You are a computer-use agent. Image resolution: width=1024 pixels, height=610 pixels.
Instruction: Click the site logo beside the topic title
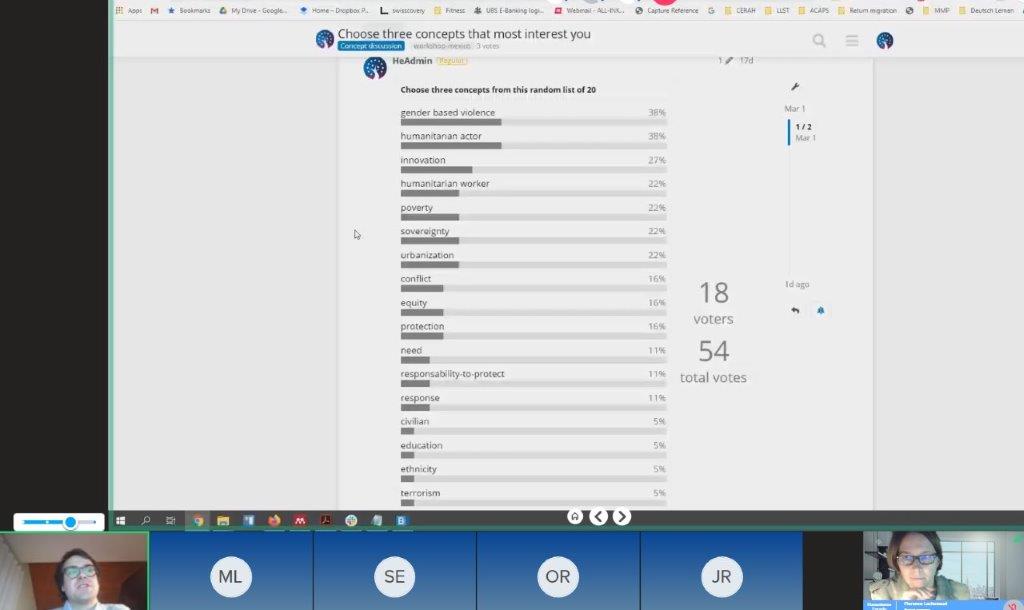pyautogui.click(x=325, y=39)
